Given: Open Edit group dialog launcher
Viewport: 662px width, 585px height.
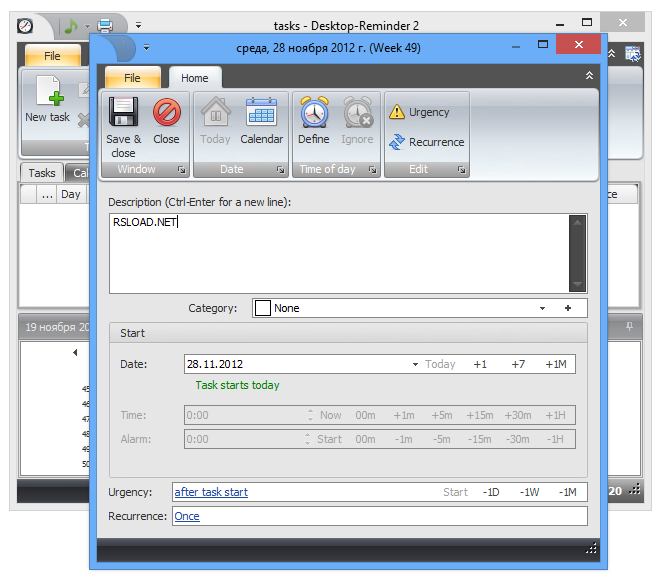Looking at the screenshot, I should pos(461,170).
